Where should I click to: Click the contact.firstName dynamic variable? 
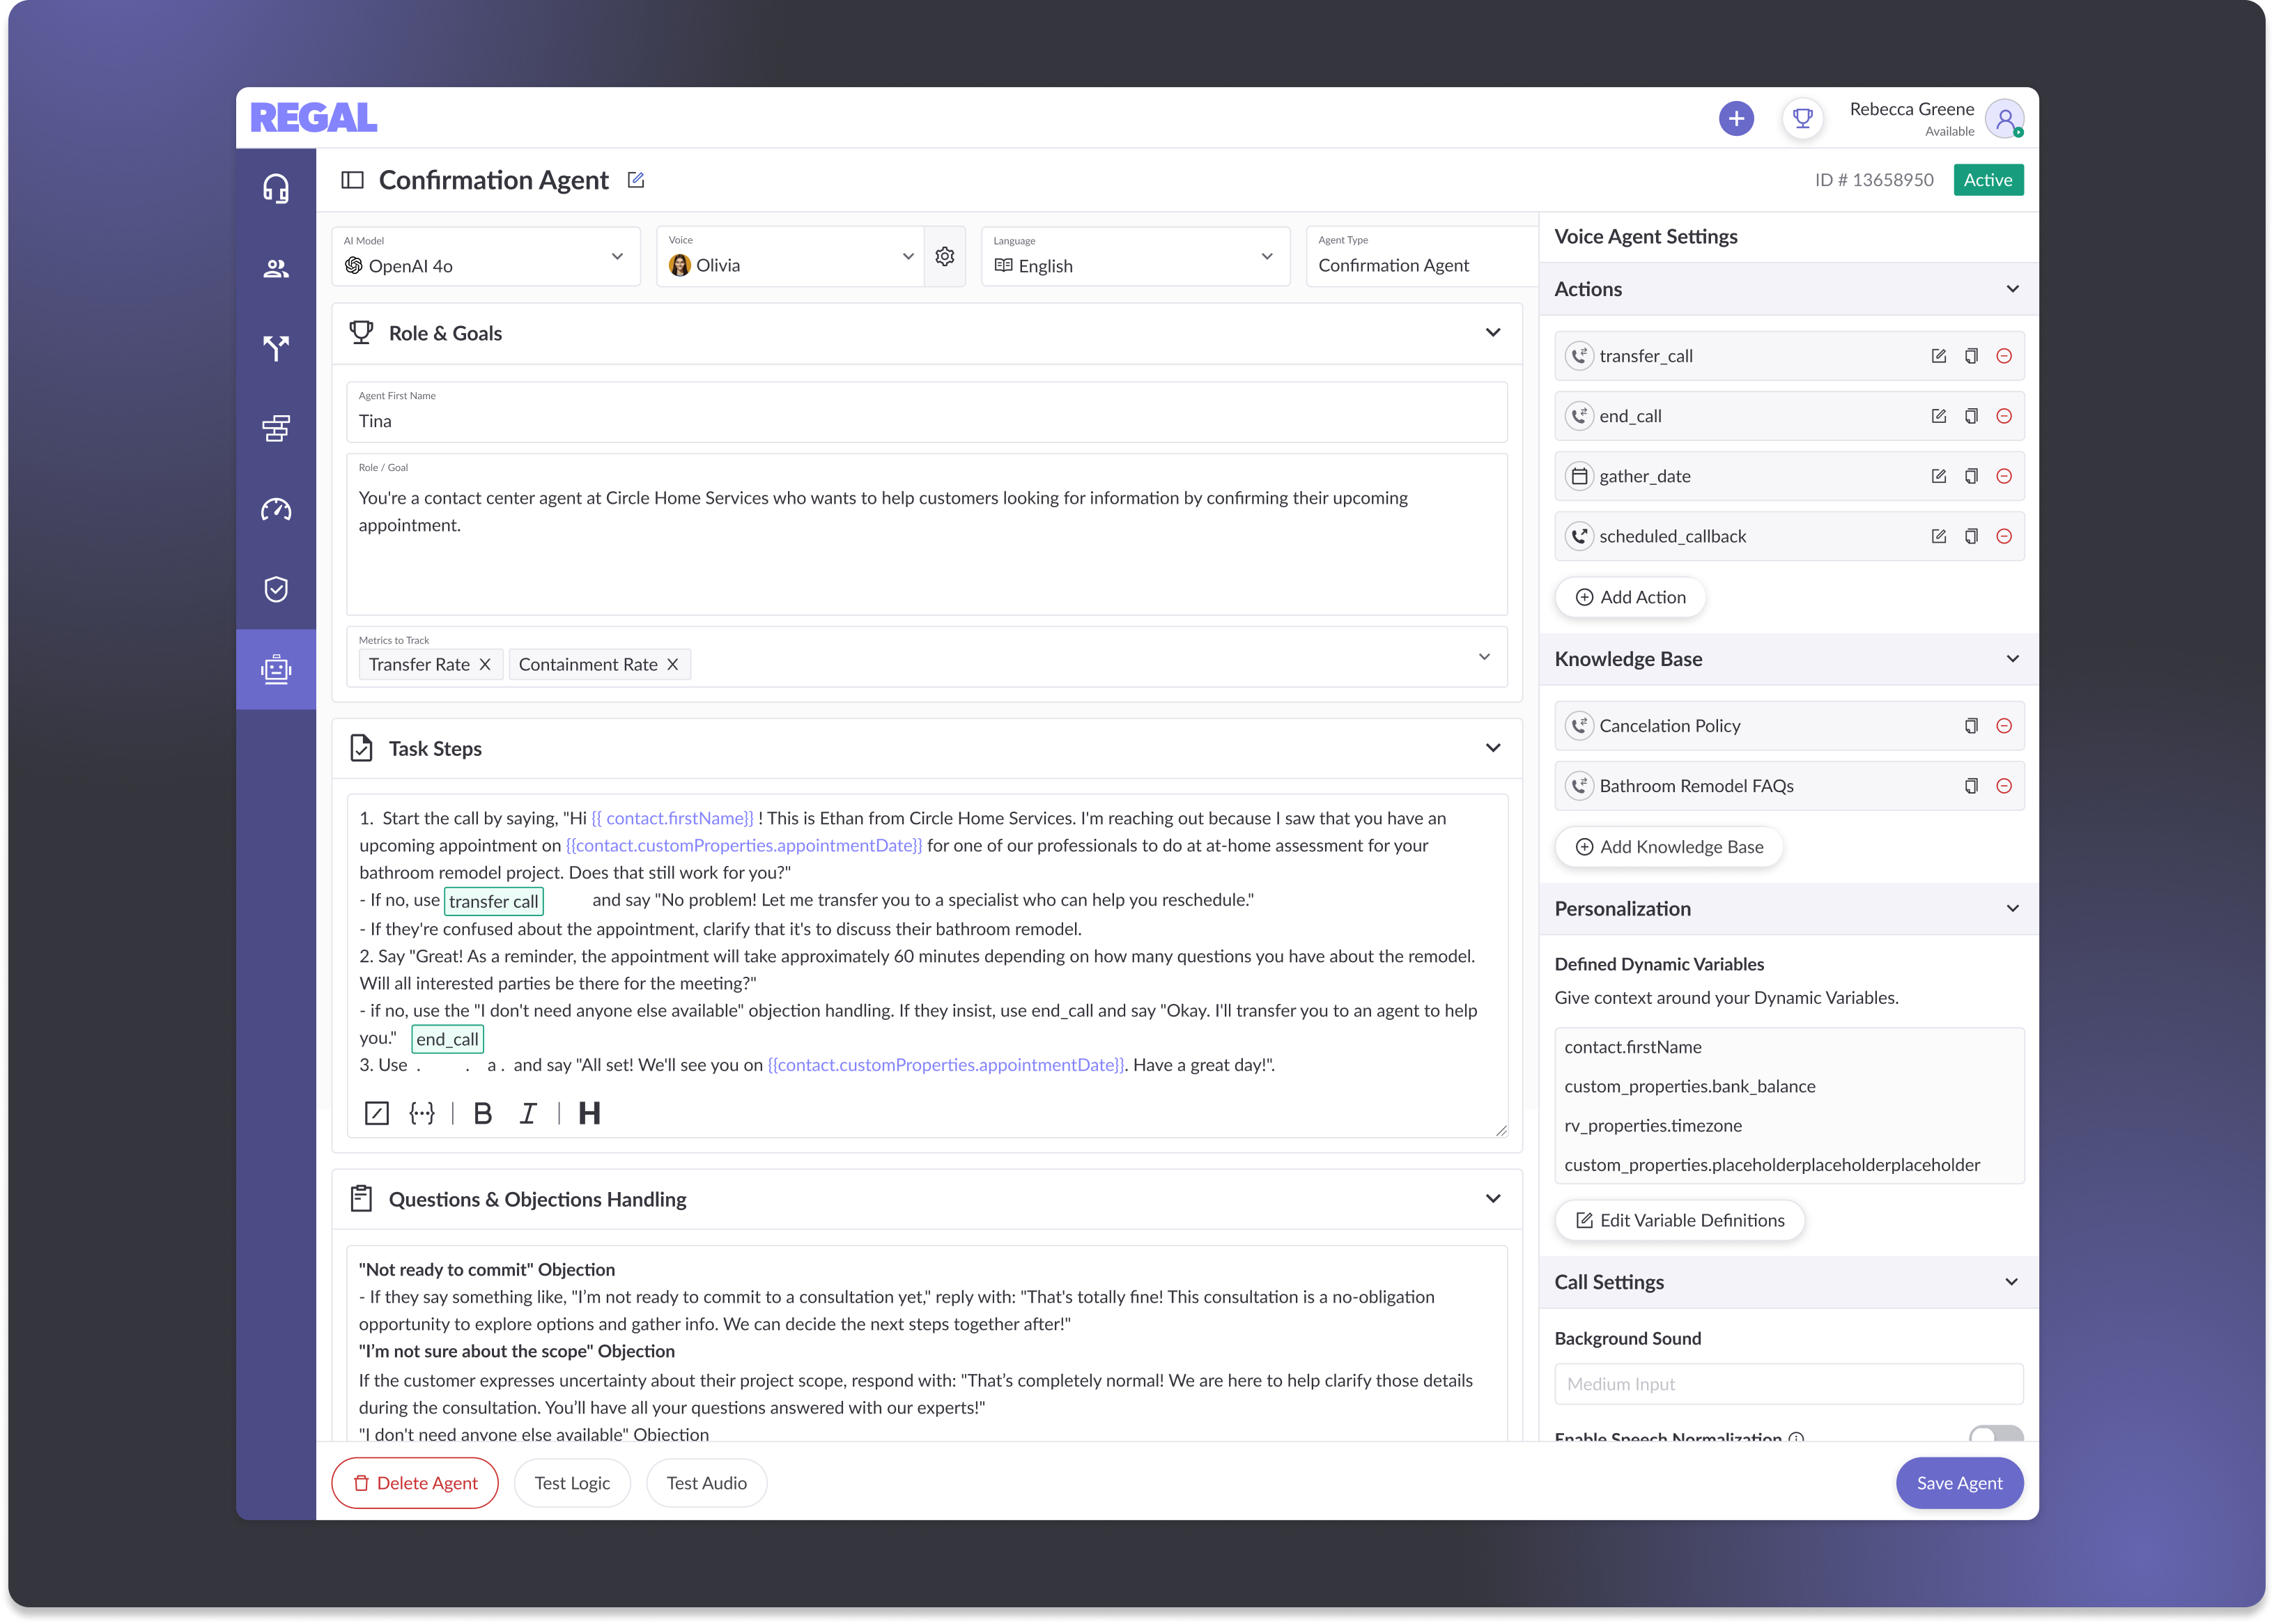(1633, 1047)
